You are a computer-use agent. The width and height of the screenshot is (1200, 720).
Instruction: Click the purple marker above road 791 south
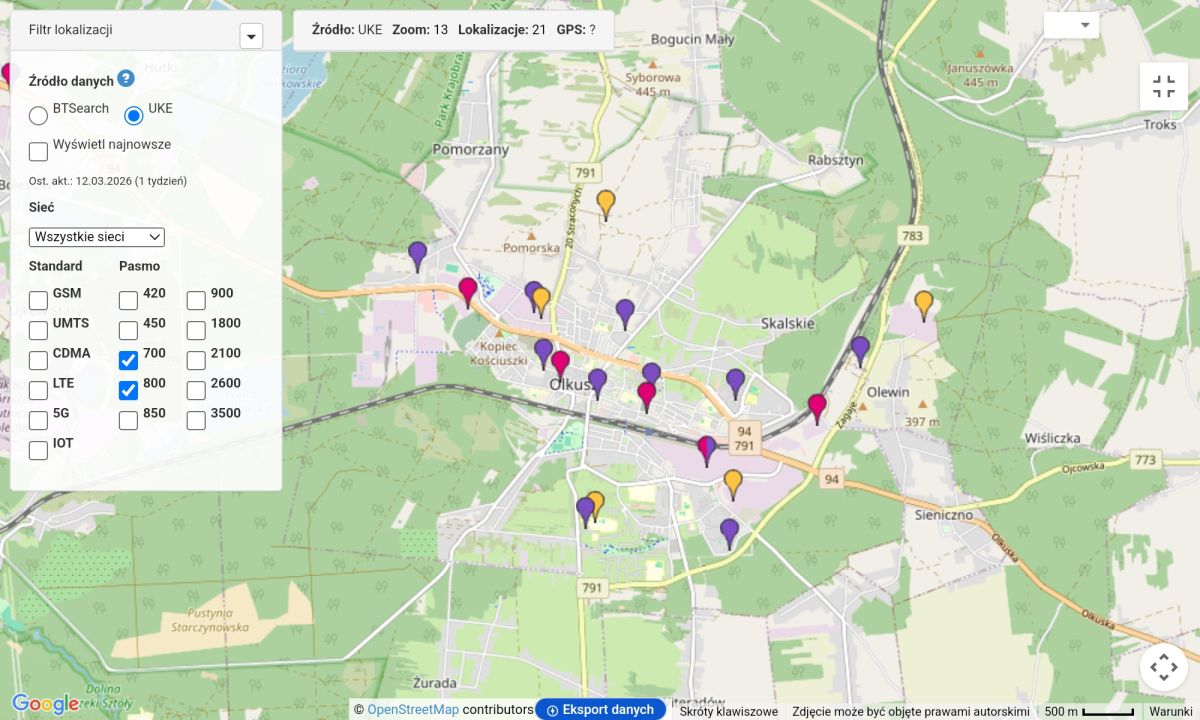point(585,511)
